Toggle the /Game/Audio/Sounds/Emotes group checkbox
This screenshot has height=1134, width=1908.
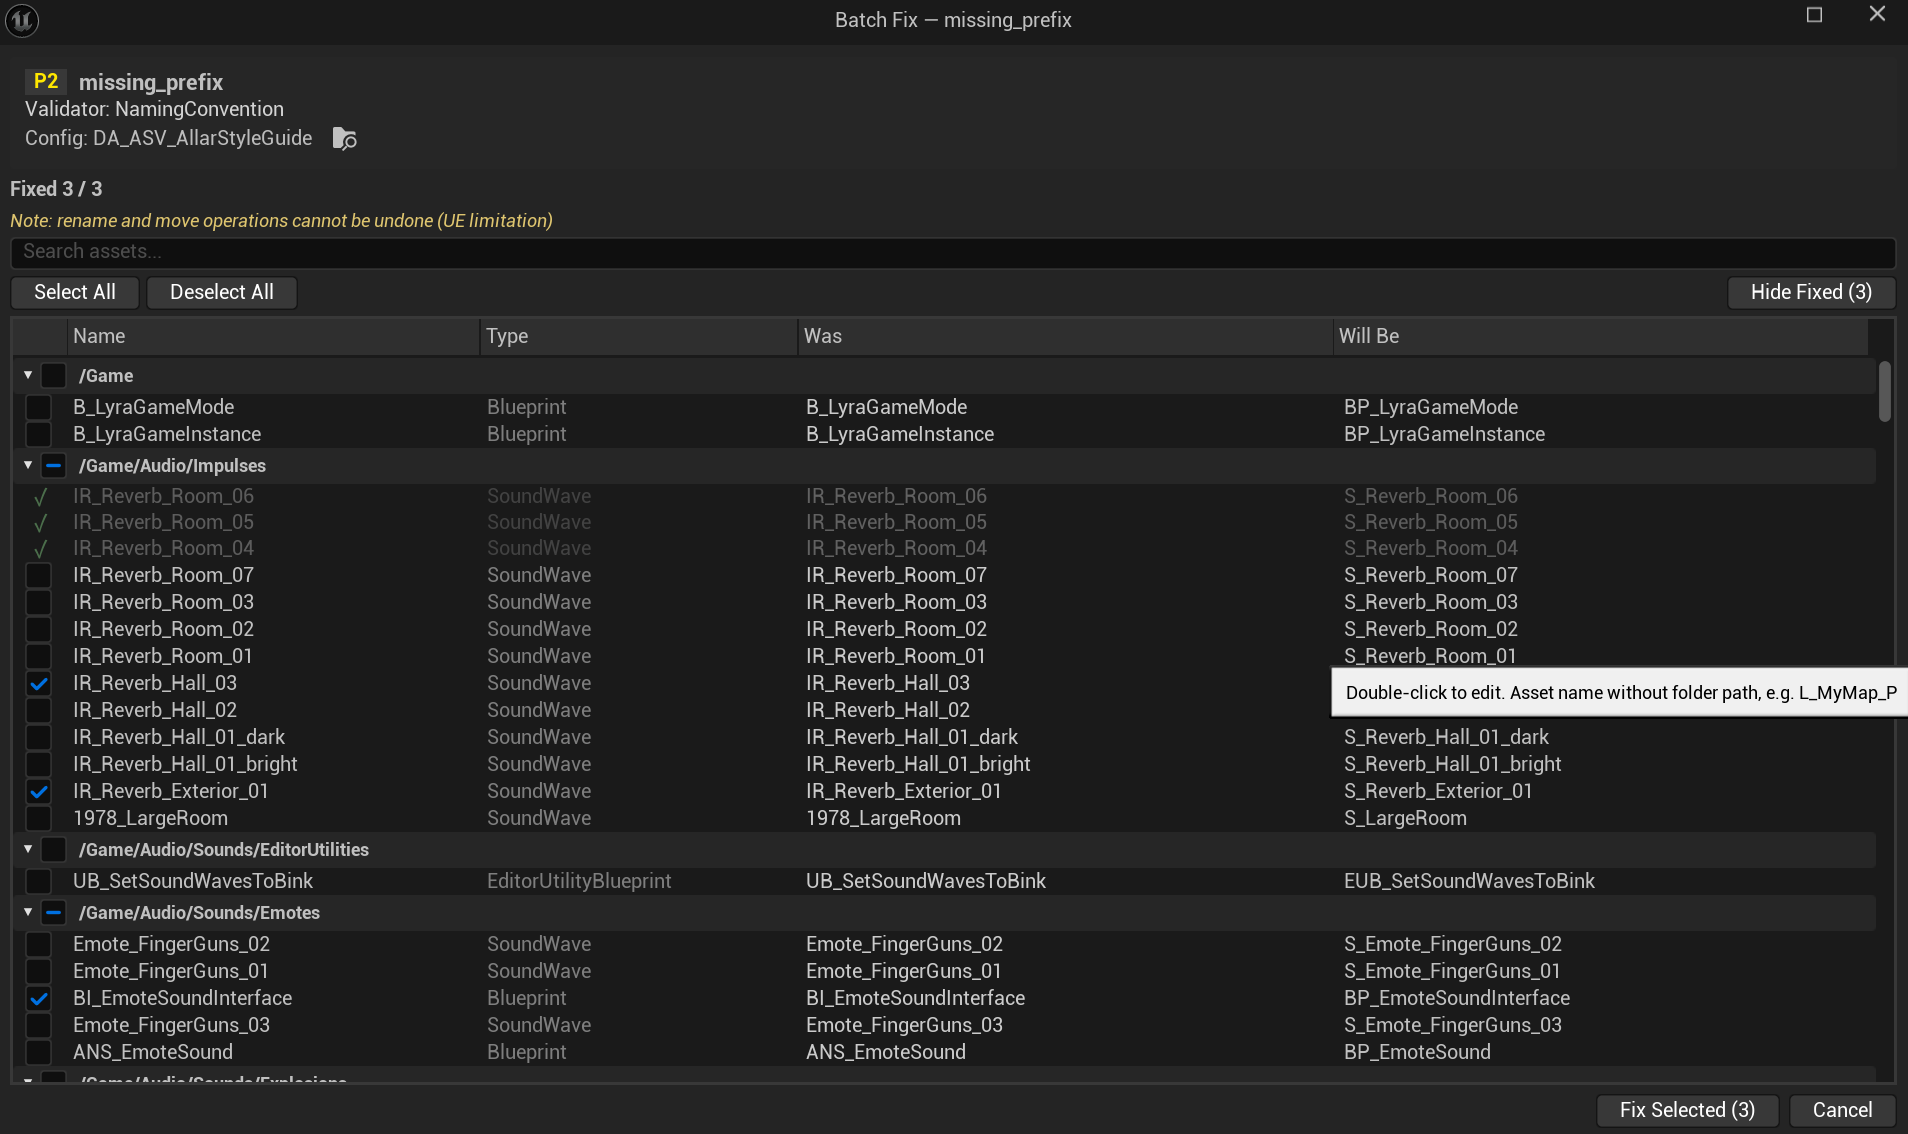[x=54, y=913]
